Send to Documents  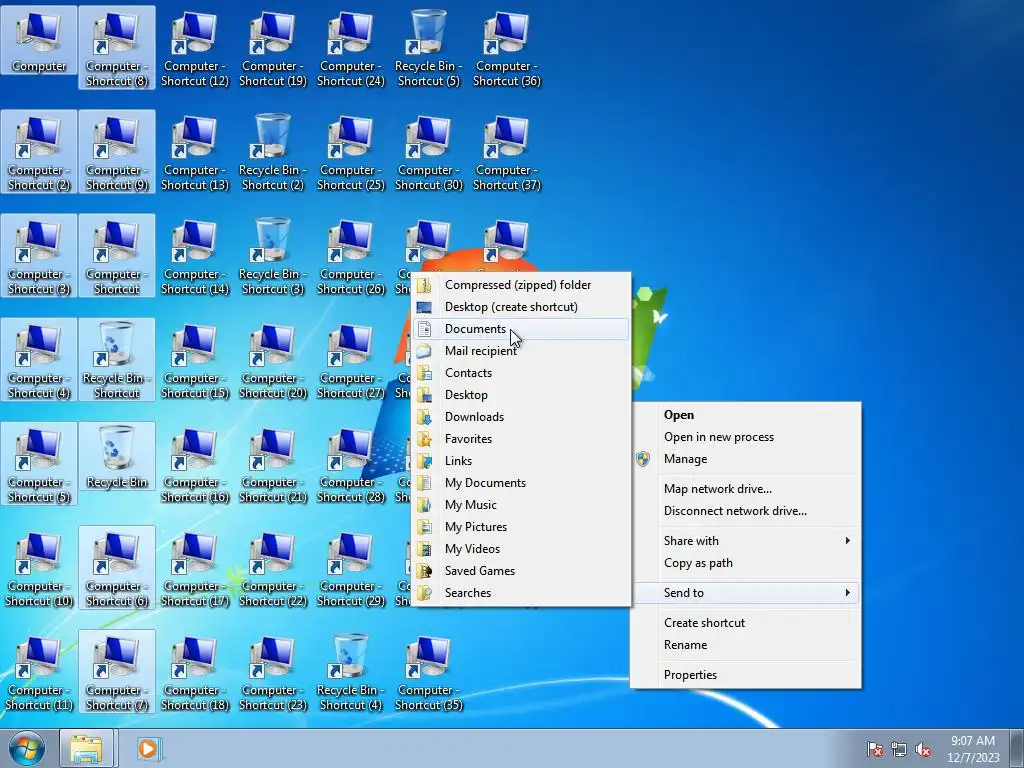click(520, 329)
